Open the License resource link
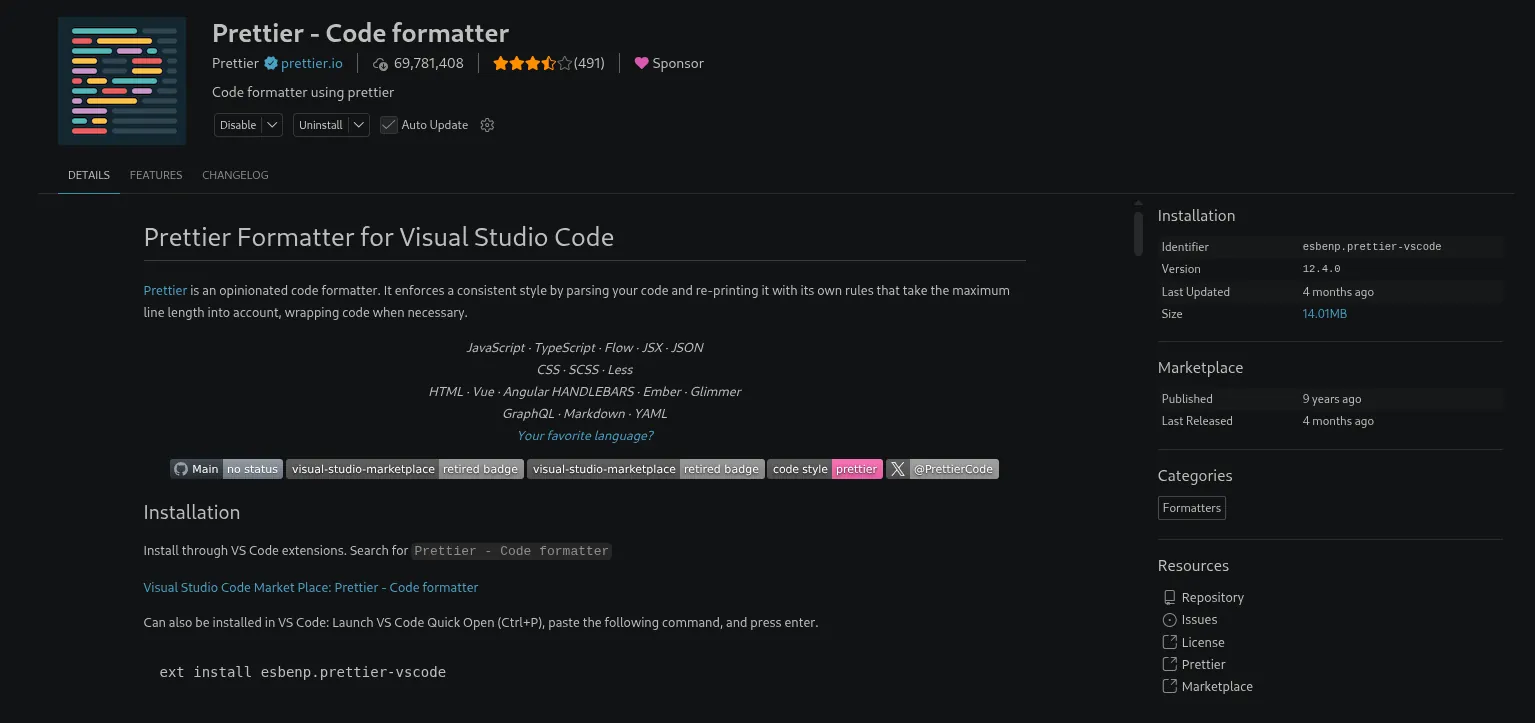1535x723 pixels. click(1203, 642)
